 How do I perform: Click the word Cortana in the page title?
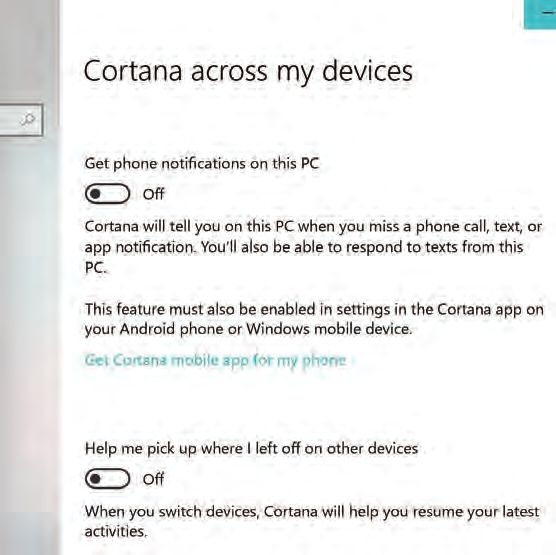click(x=133, y=71)
